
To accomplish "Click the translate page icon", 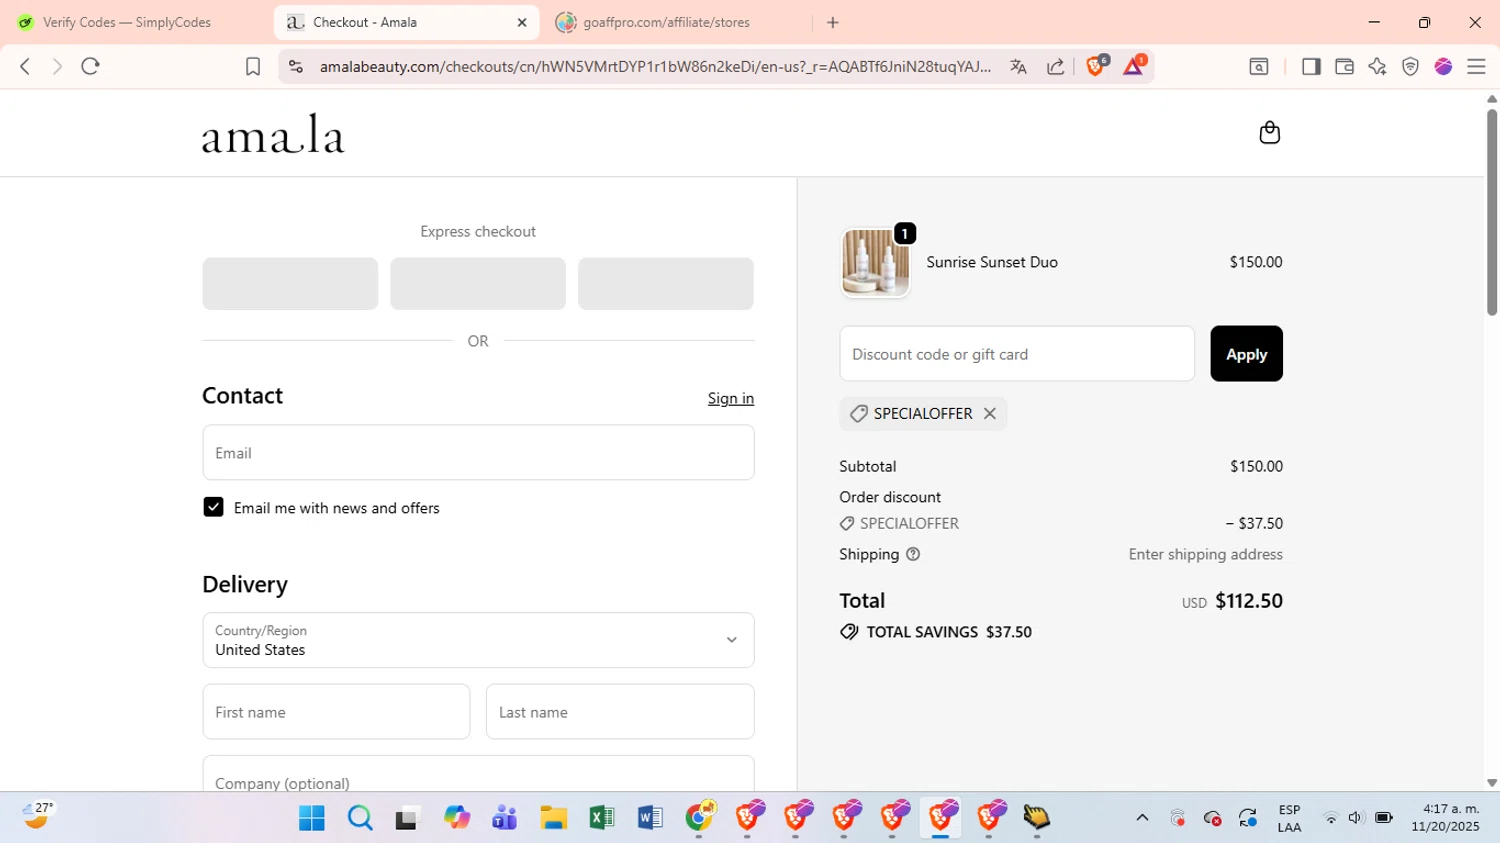I will (x=1018, y=66).
